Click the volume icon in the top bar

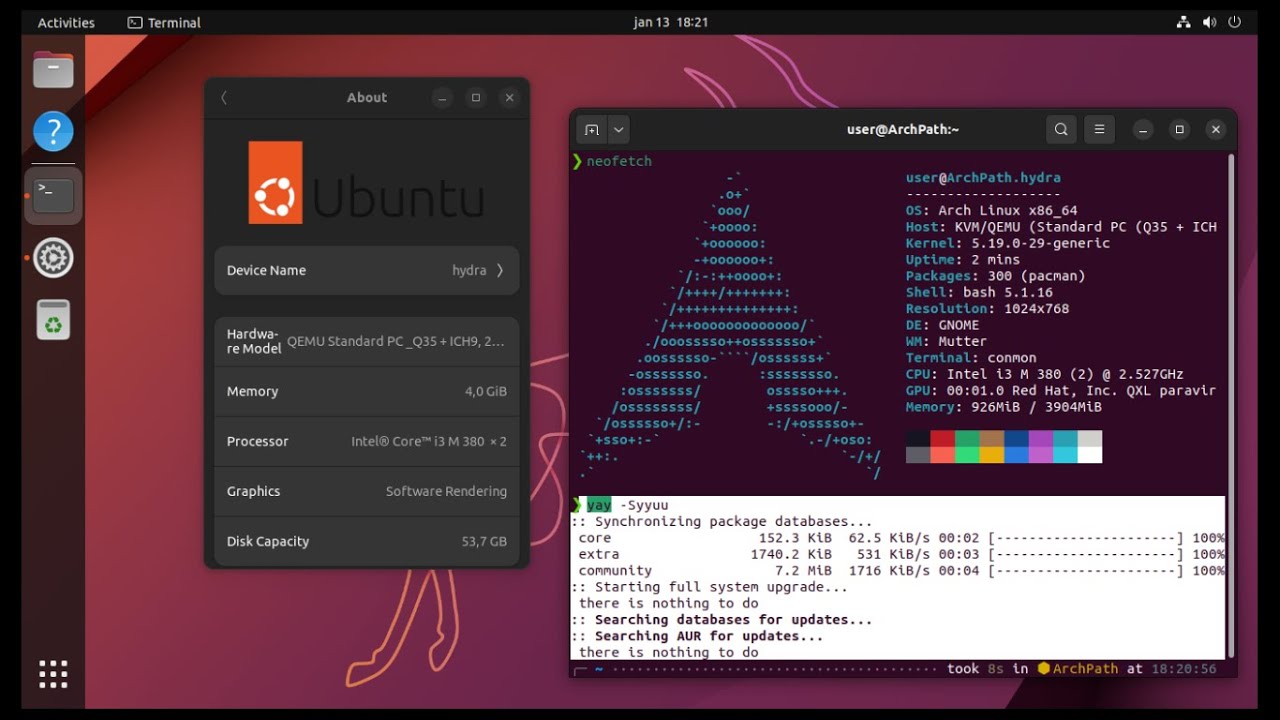click(x=1209, y=22)
